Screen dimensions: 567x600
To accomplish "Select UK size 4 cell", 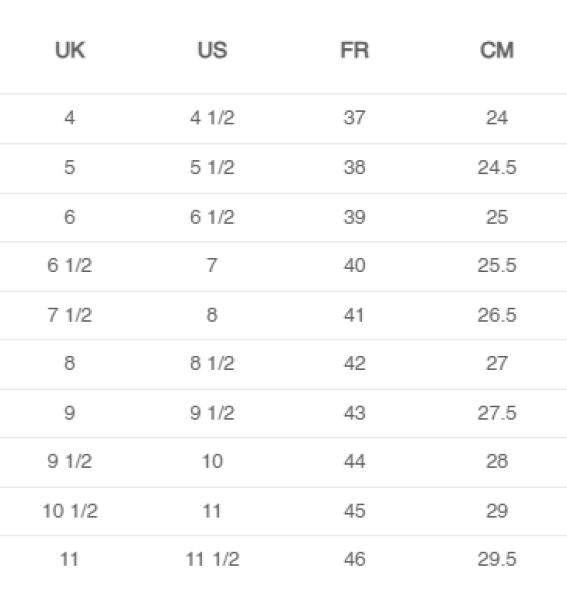I will click(70, 117).
